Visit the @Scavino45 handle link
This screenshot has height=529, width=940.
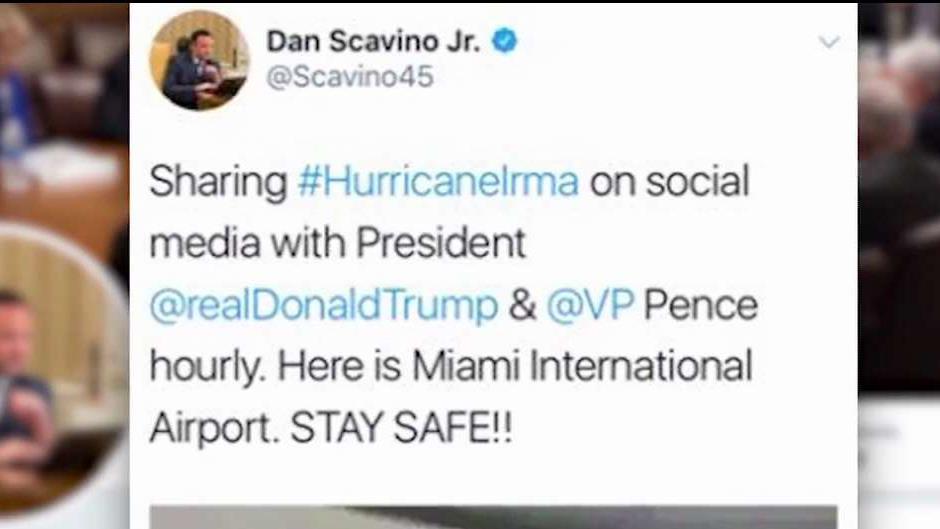[x=350, y=77]
